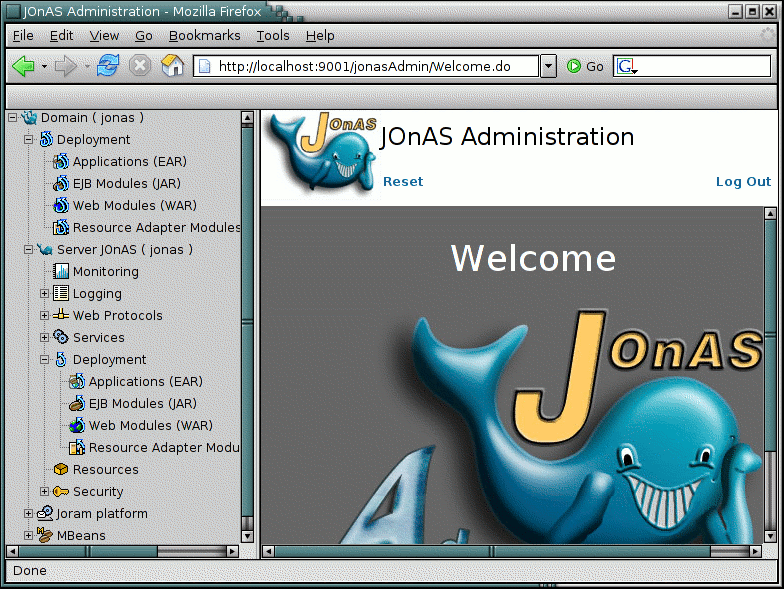The image size is (784, 589).
Task: Click the domain-level Deployment icon
Action: click(x=46, y=140)
